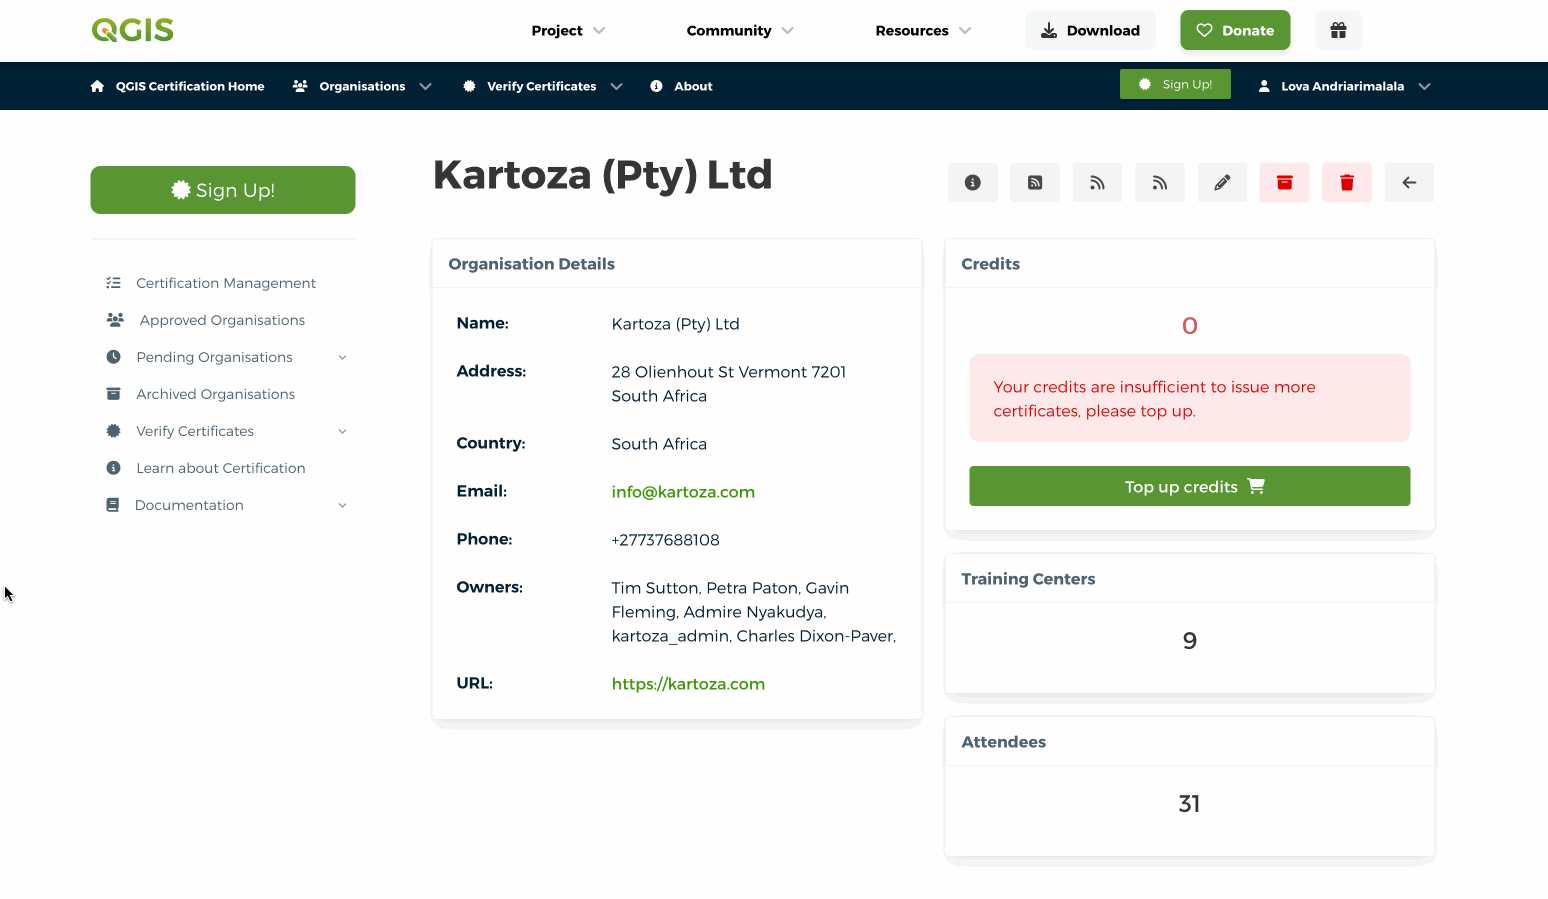The height and width of the screenshot is (899, 1548).
Task: Expand the Resources dropdown menu
Action: [923, 30]
